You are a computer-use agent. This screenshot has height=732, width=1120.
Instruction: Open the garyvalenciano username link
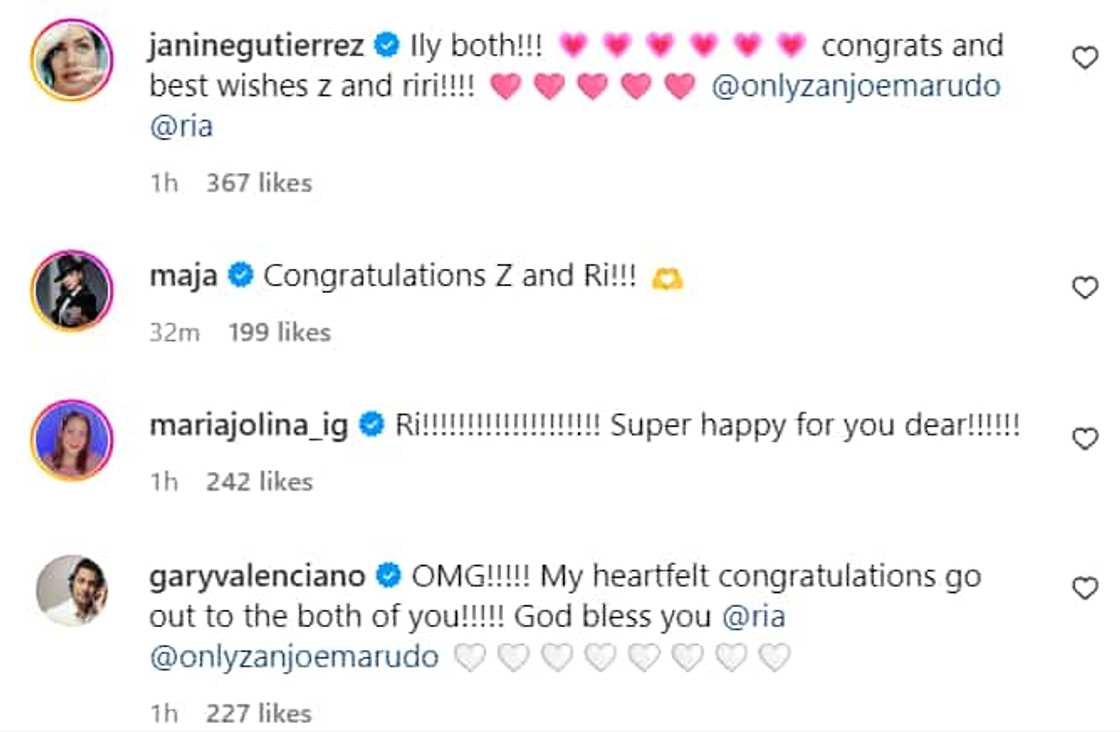point(256,576)
